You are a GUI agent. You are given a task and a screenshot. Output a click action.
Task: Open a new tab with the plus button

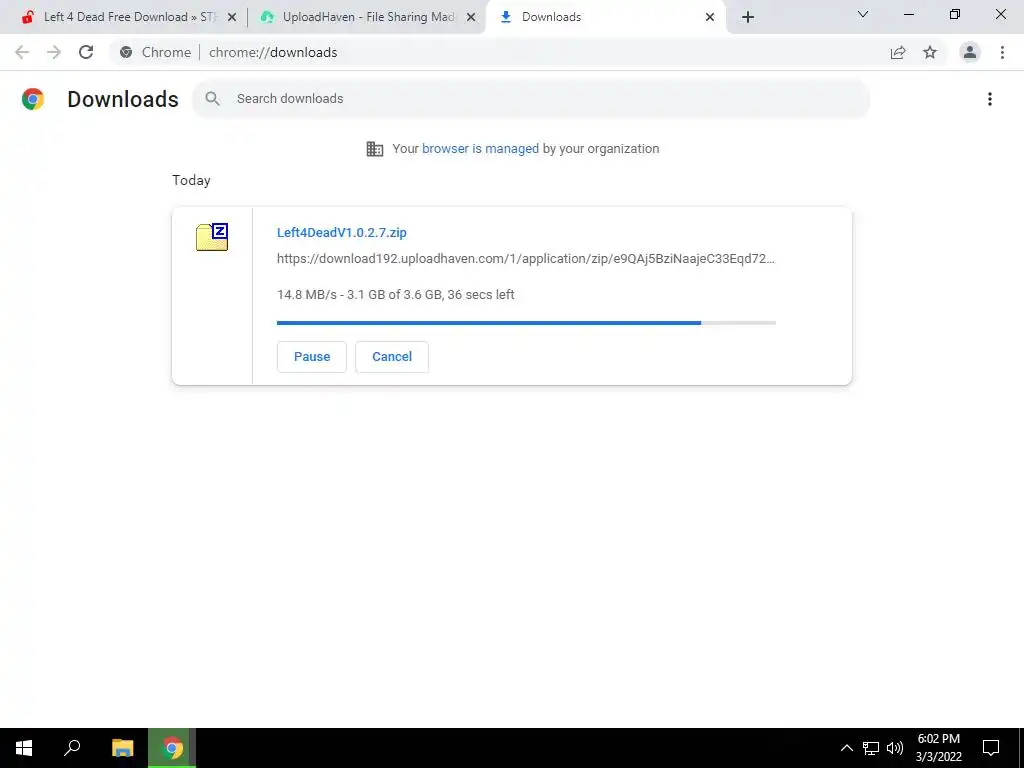[748, 17]
